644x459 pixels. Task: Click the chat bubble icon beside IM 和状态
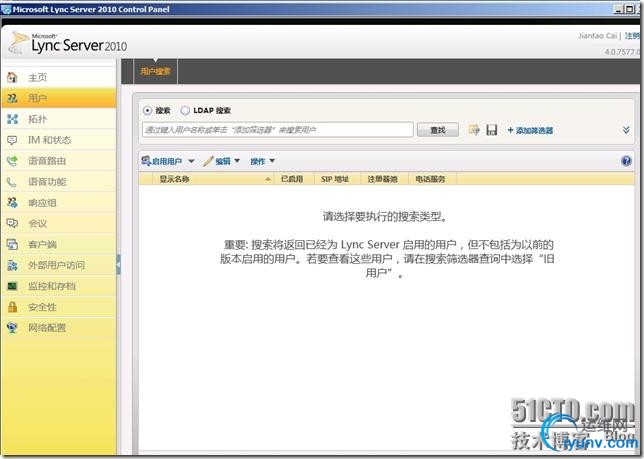click(12, 140)
